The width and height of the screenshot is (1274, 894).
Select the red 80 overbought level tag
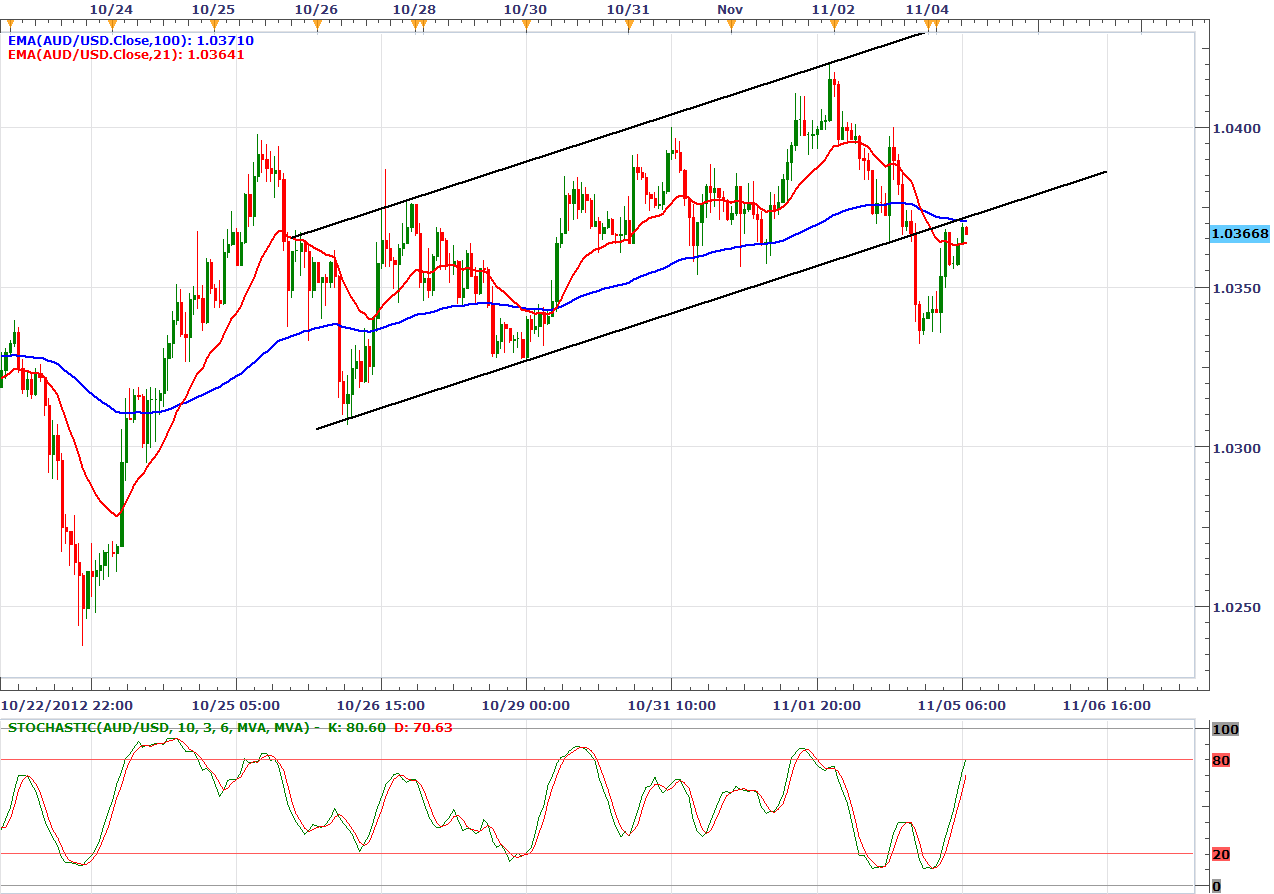1220,761
